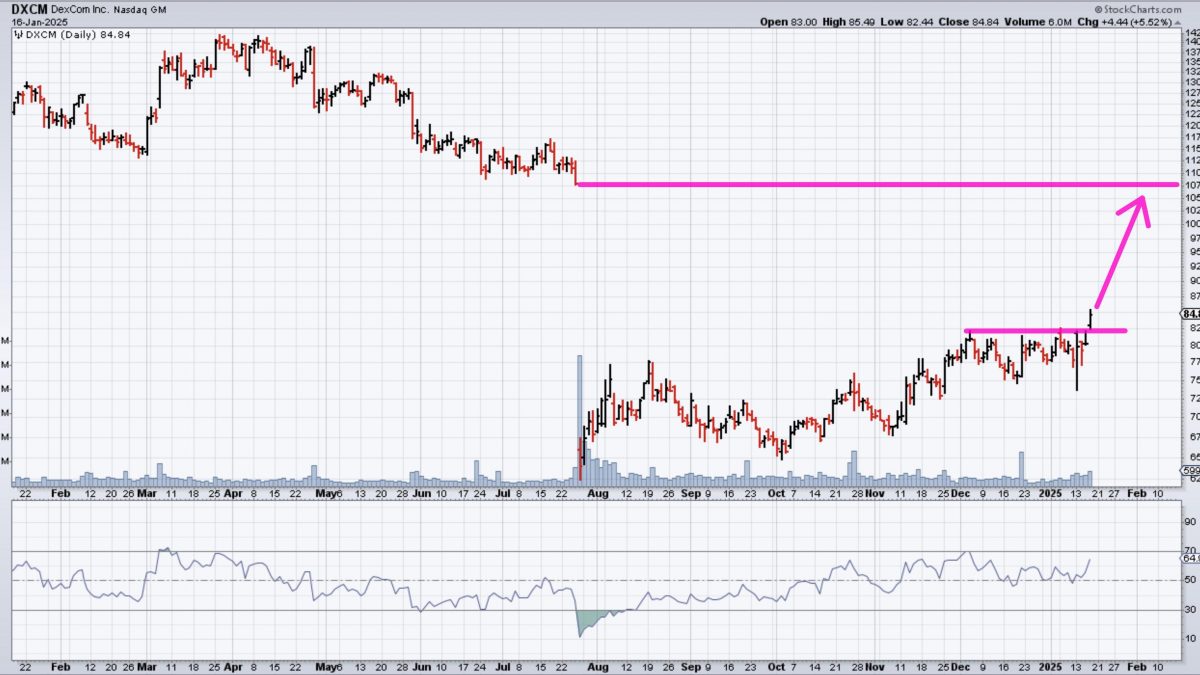This screenshot has height=675, width=1200.
Task: Click the 50 label on the RSI axis
Action: 1191,580
